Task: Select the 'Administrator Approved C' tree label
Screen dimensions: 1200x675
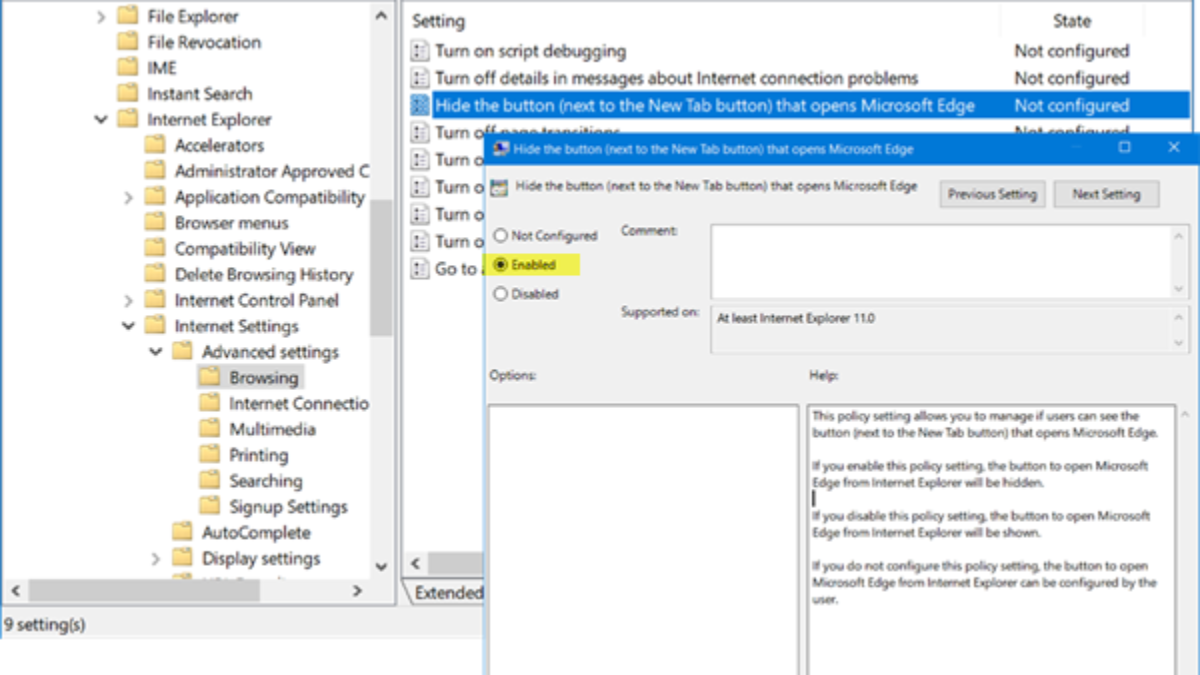Action: pyautogui.click(x=272, y=172)
